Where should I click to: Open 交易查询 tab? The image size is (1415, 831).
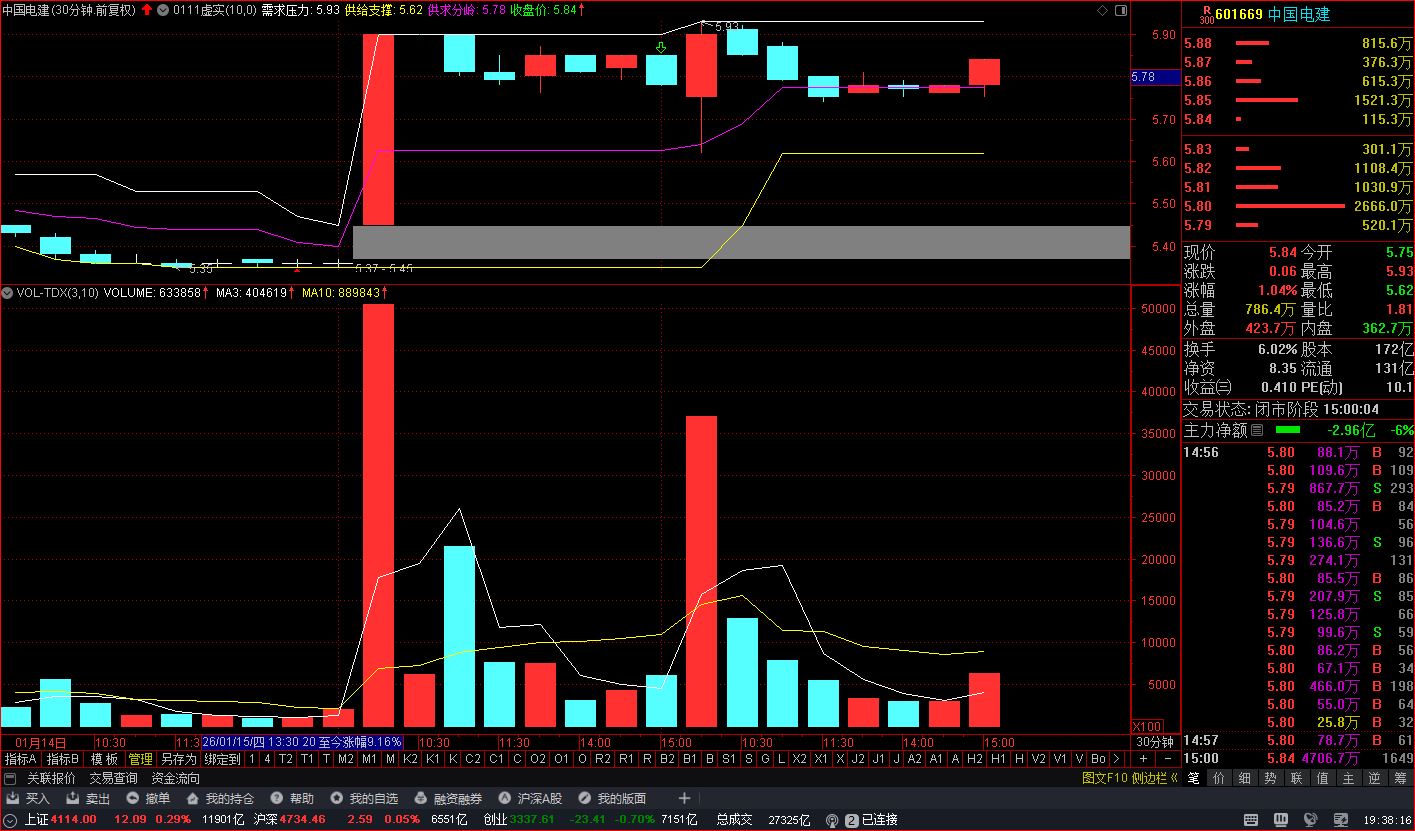tap(114, 778)
